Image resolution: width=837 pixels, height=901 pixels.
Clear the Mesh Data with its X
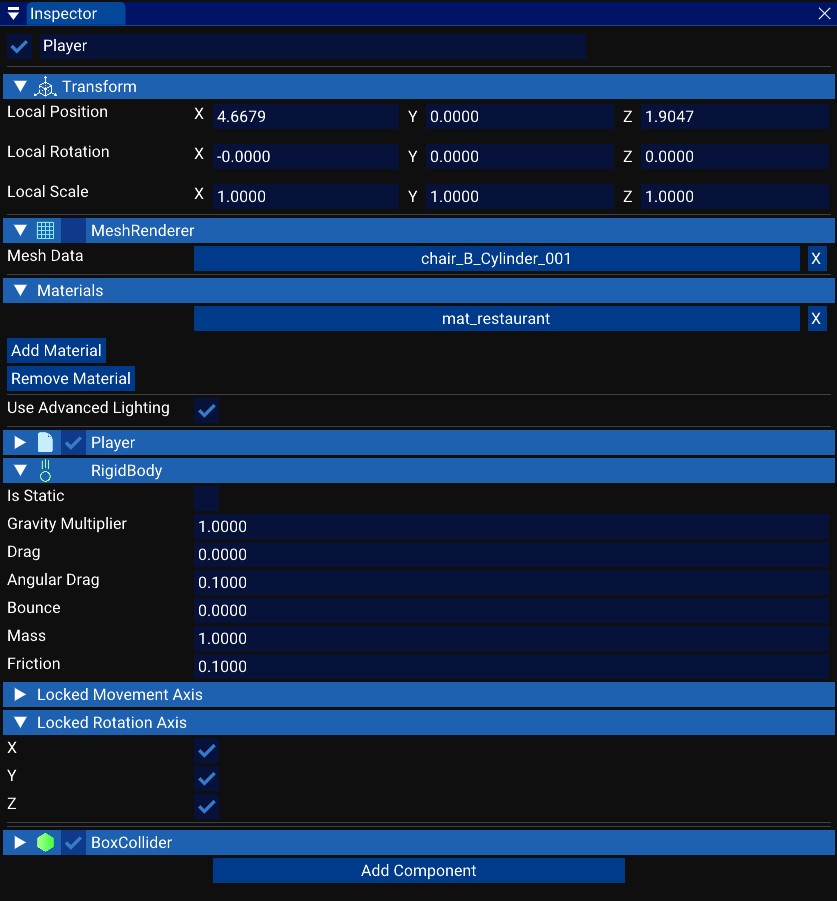pyautogui.click(x=816, y=259)
